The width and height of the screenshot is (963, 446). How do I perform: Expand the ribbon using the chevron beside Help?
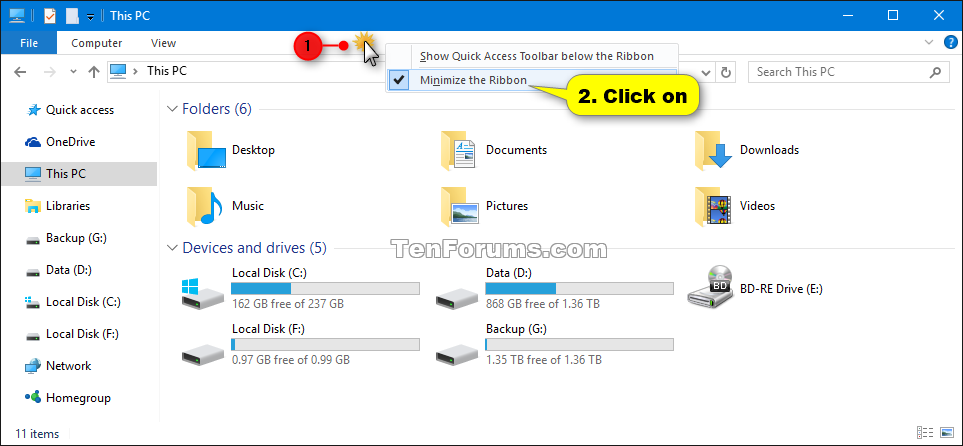929,42
